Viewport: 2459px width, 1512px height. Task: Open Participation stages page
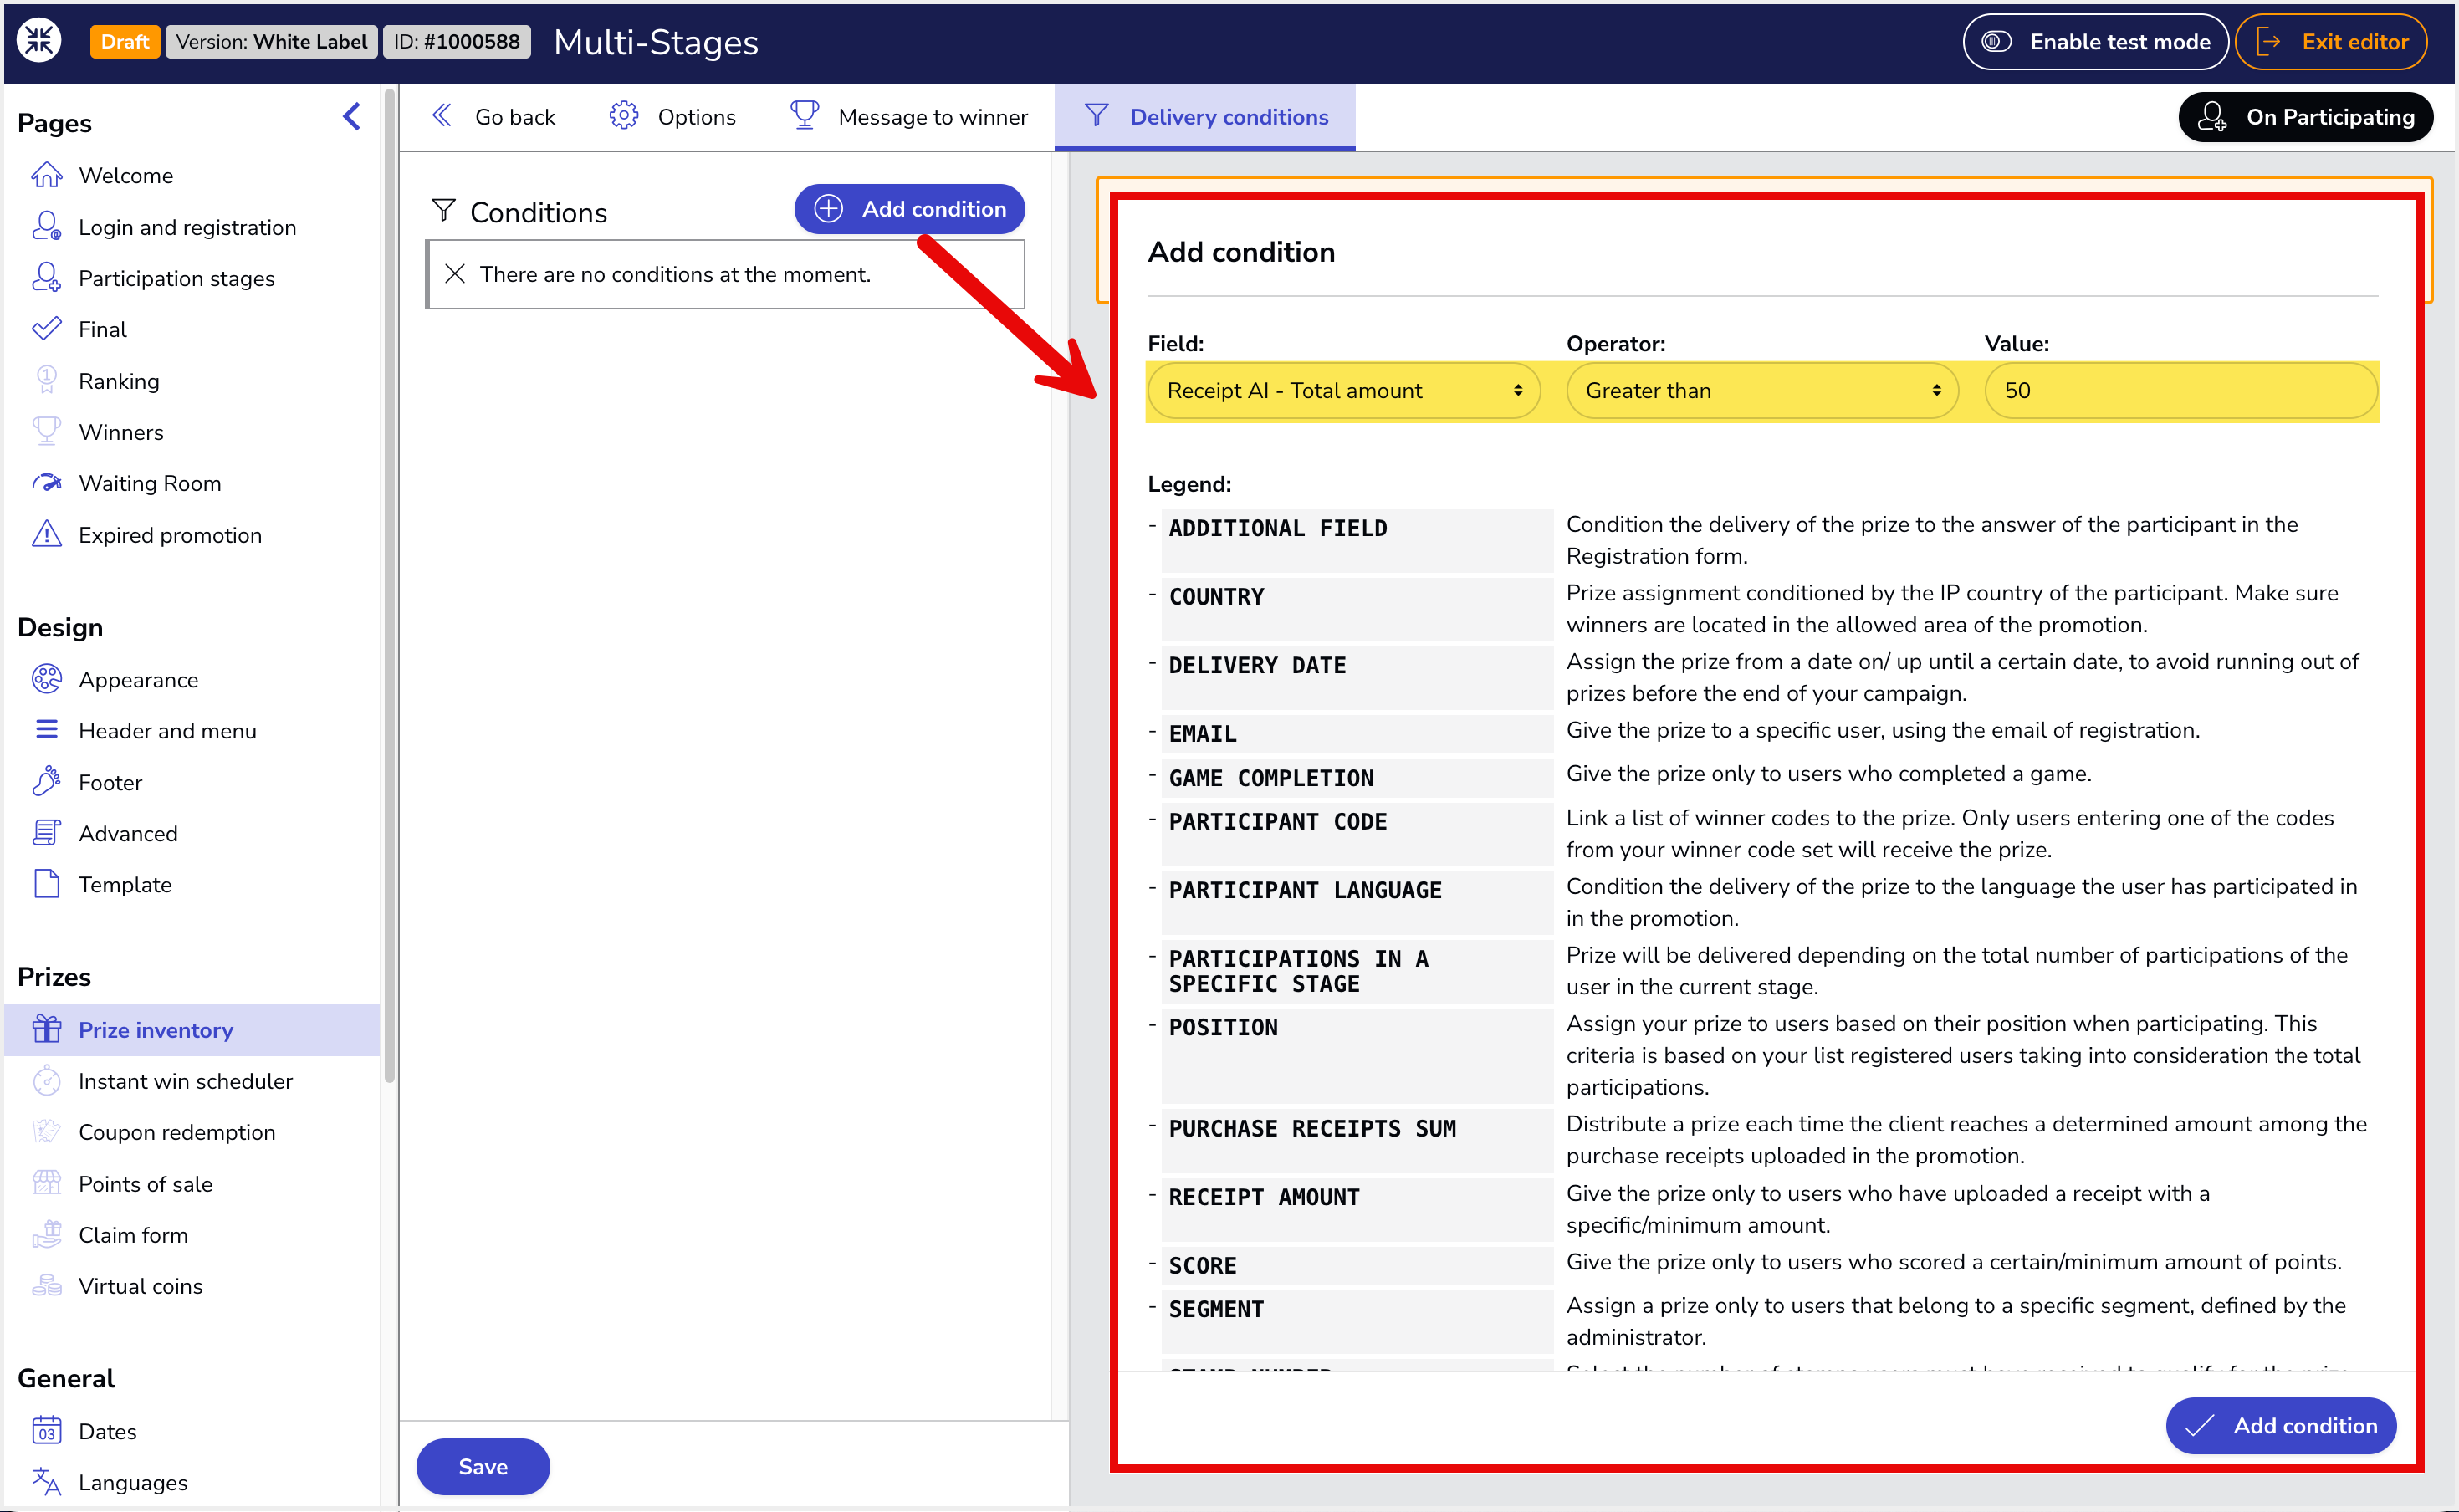coord(176,278)
